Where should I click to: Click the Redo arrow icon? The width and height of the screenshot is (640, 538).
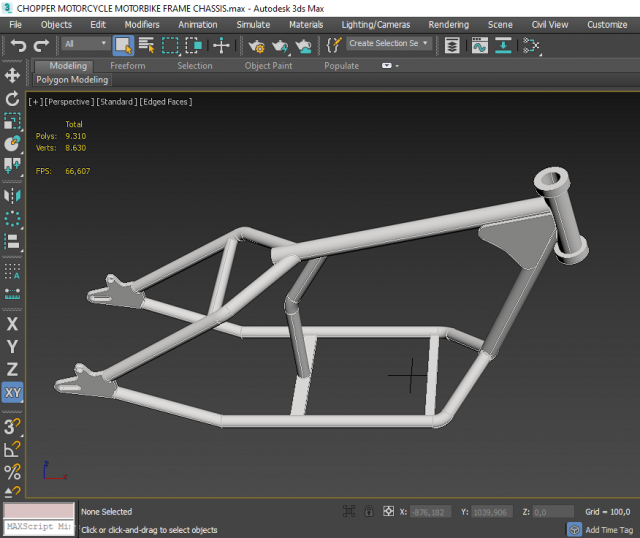pyautogui.click(x=41, y=45)
